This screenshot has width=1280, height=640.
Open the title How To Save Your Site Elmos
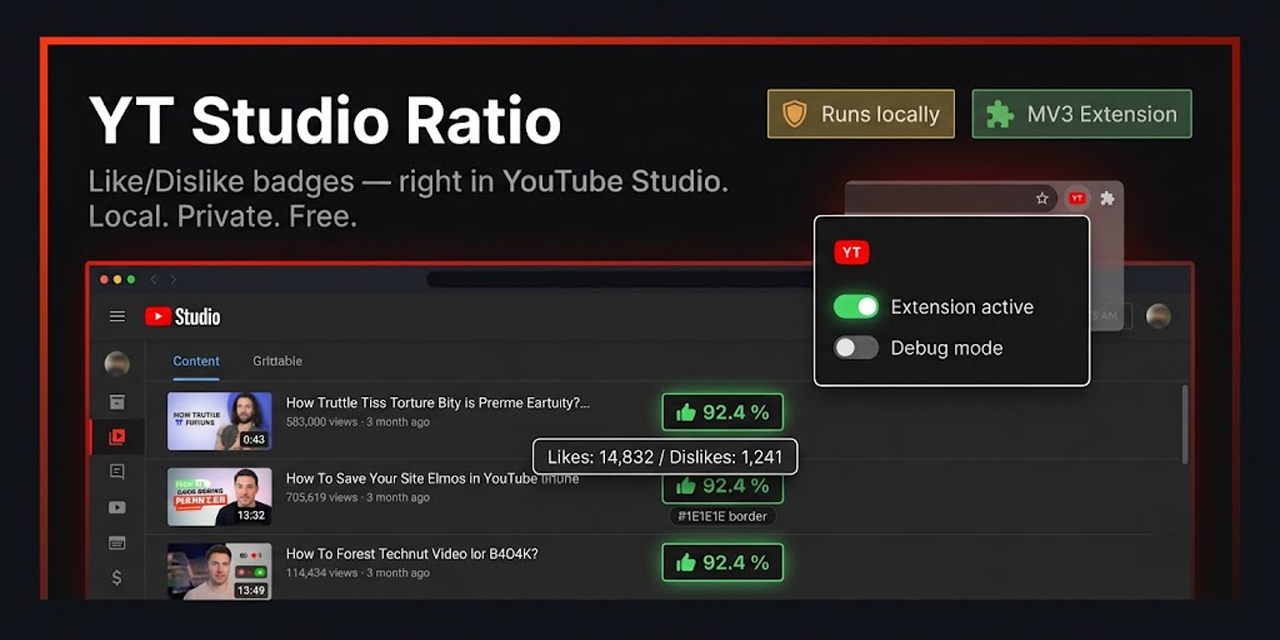click(x=432, y=478)
